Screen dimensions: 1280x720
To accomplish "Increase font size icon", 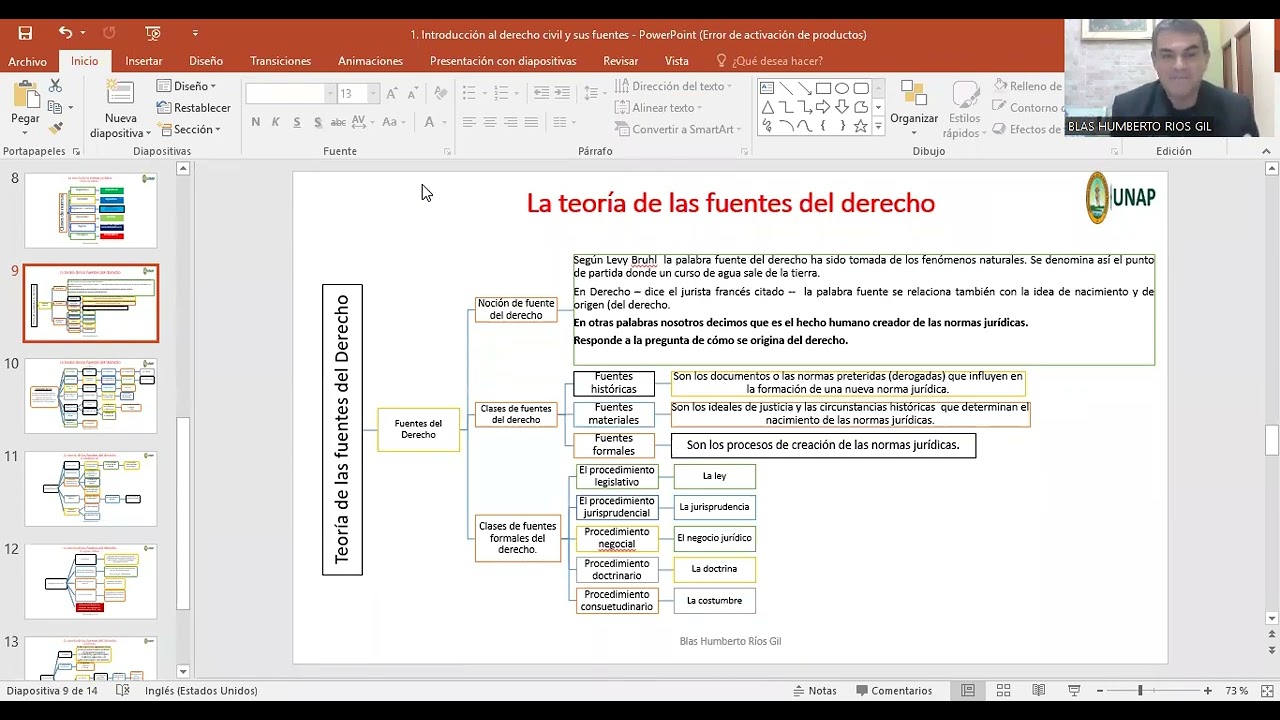I will pyautogui.click(x=393, y=93).
